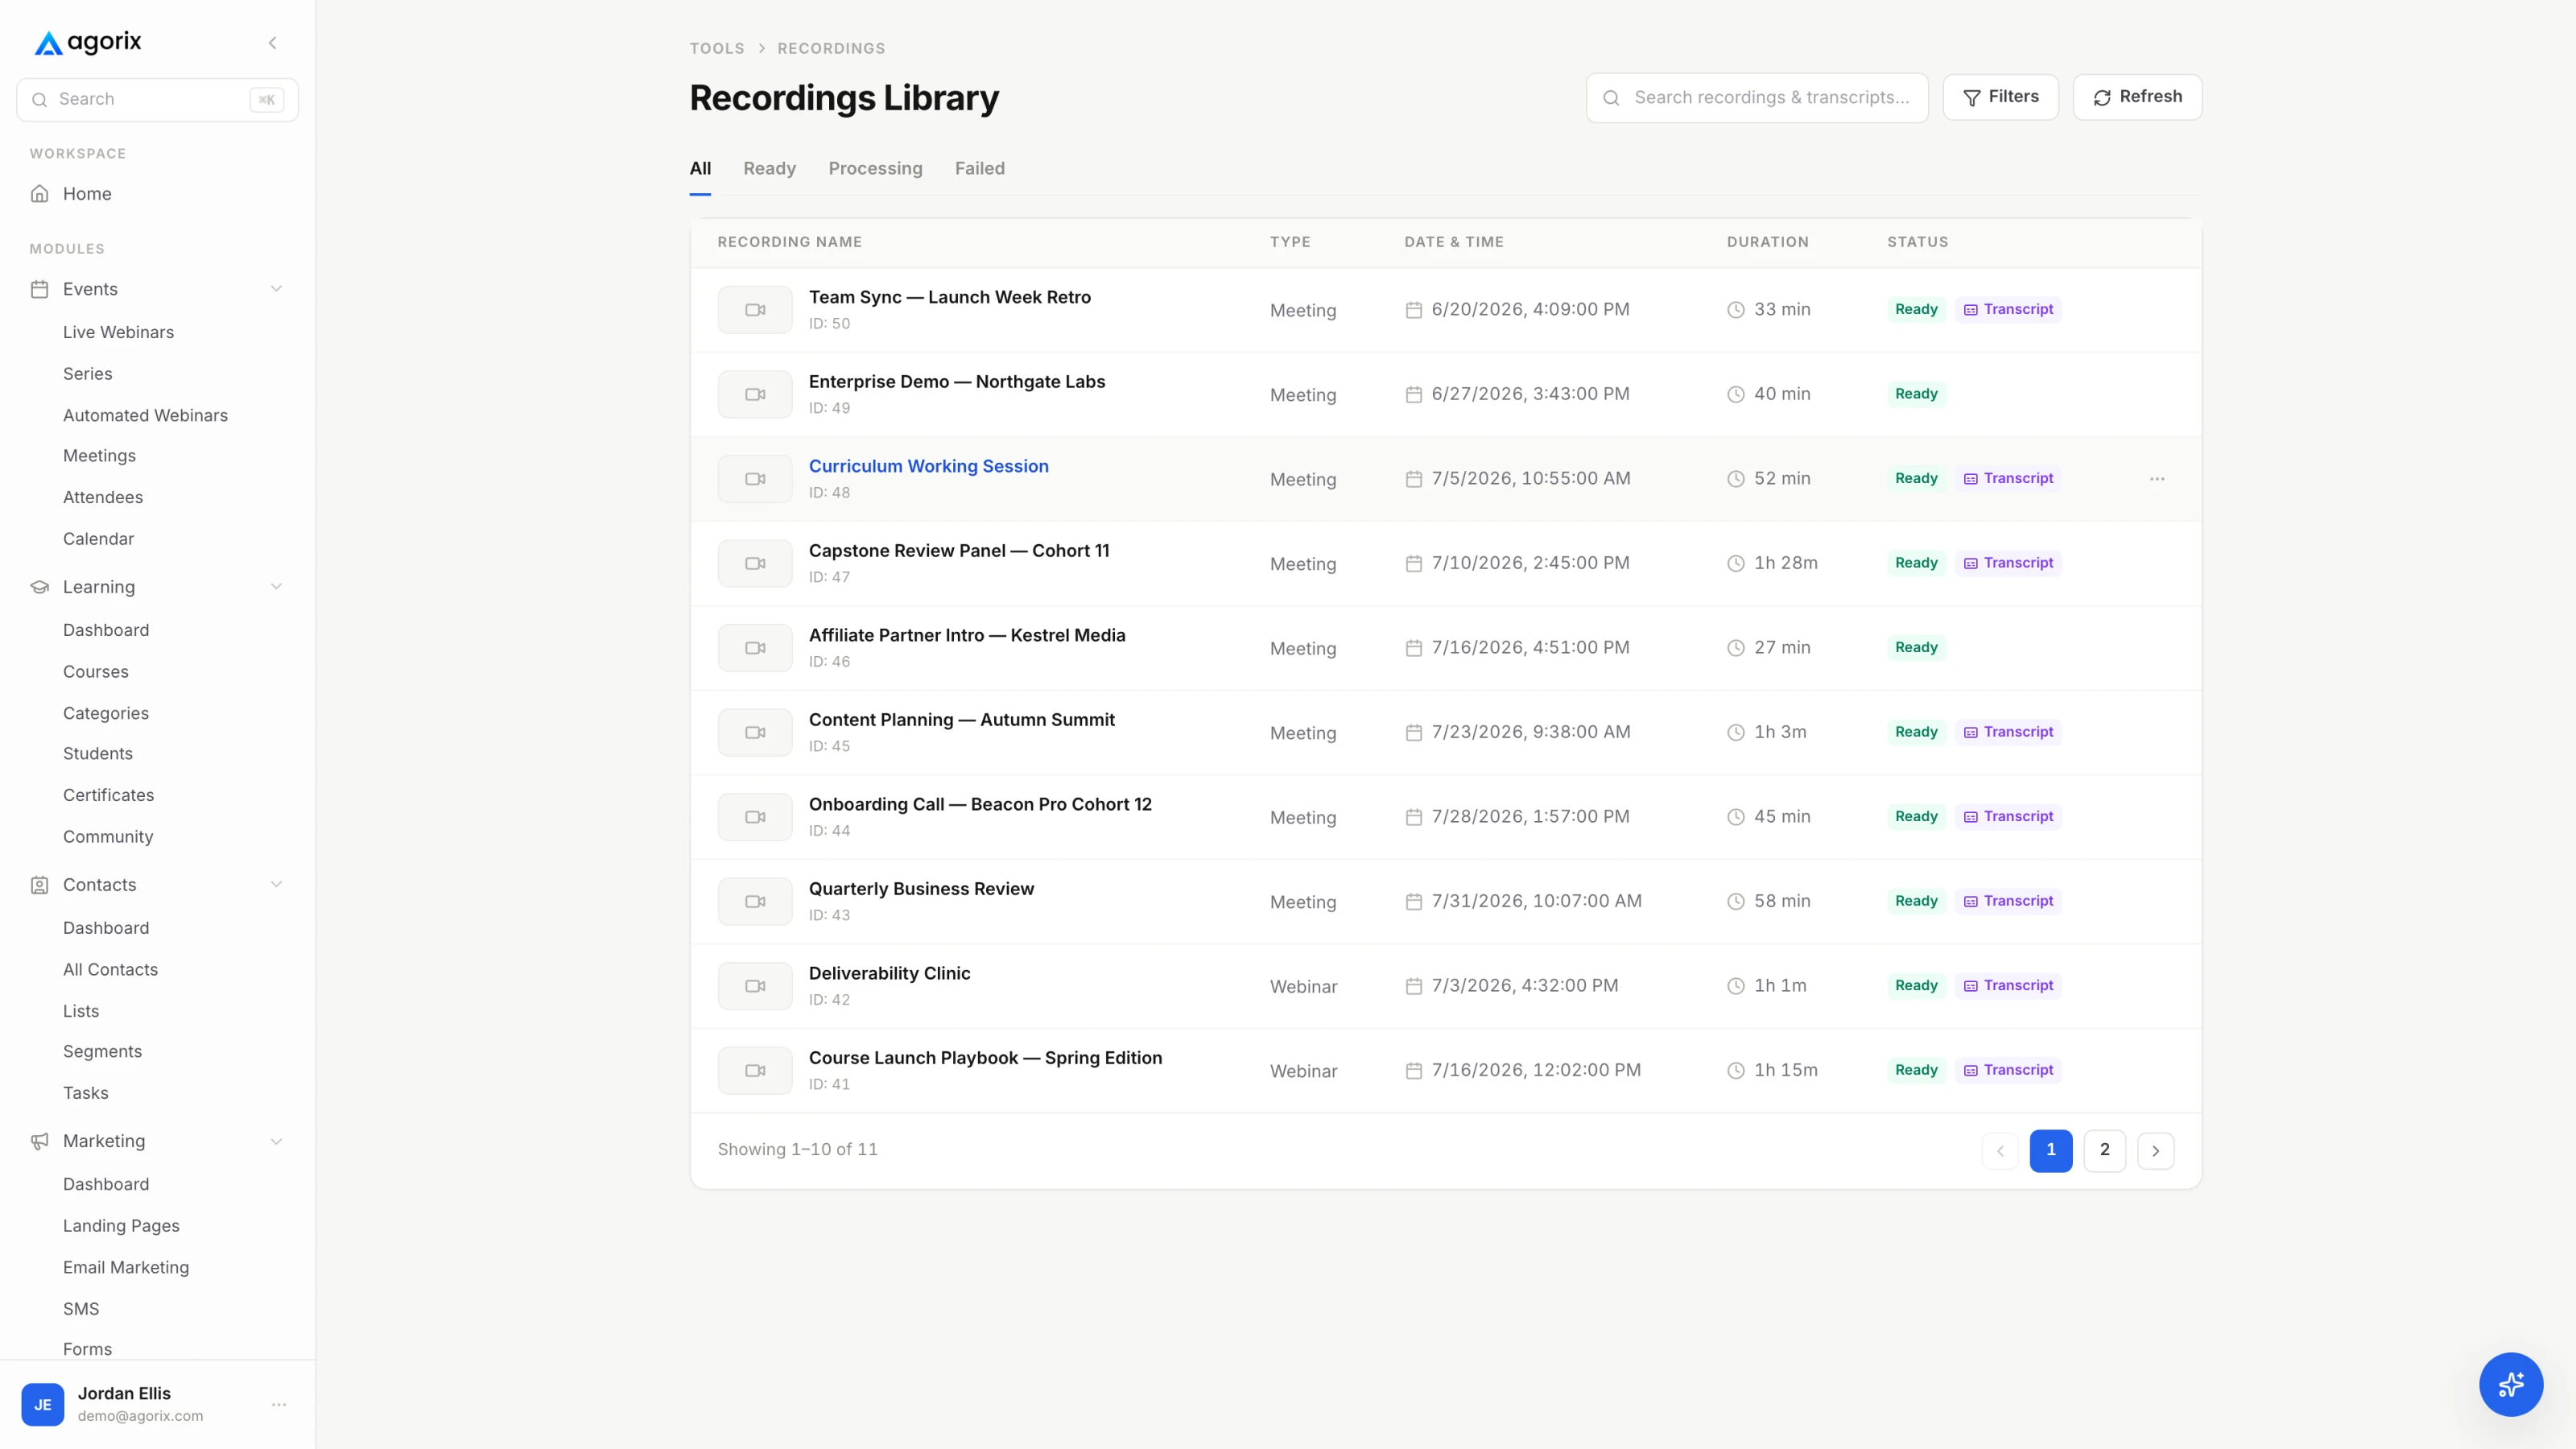Open transcript for Capstone Review Panel — Cohort 11
Viewport: 2576px width, 1449px height.
[2008, 563]
